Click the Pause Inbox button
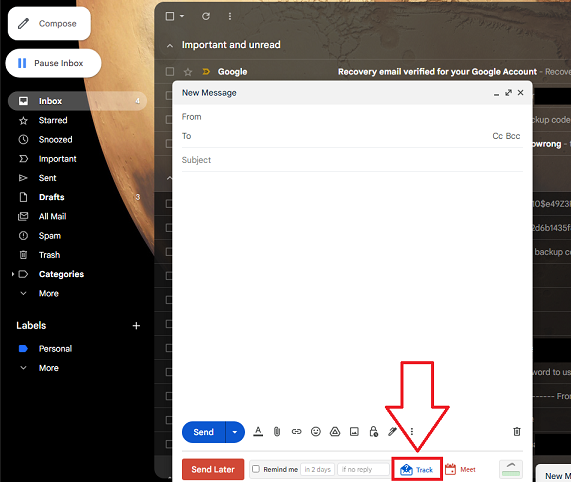The height and width of the screenshot is (482, 571). [53, 63]
